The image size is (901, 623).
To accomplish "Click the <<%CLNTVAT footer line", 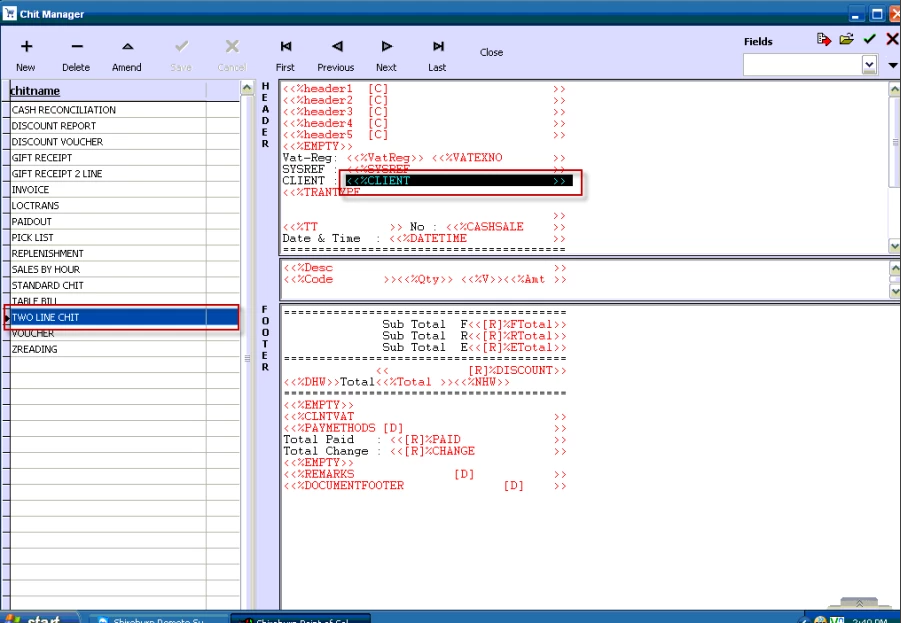I will click(x=425, y=417).
